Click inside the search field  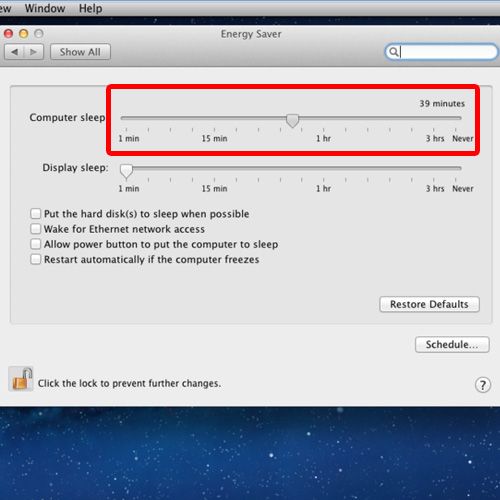[x=441, y=52]
